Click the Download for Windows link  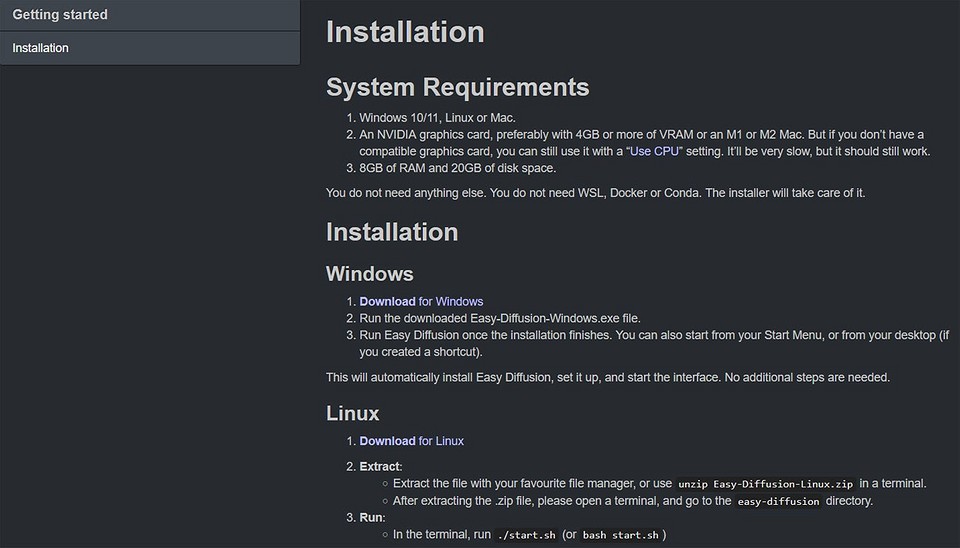pos(421,301)
